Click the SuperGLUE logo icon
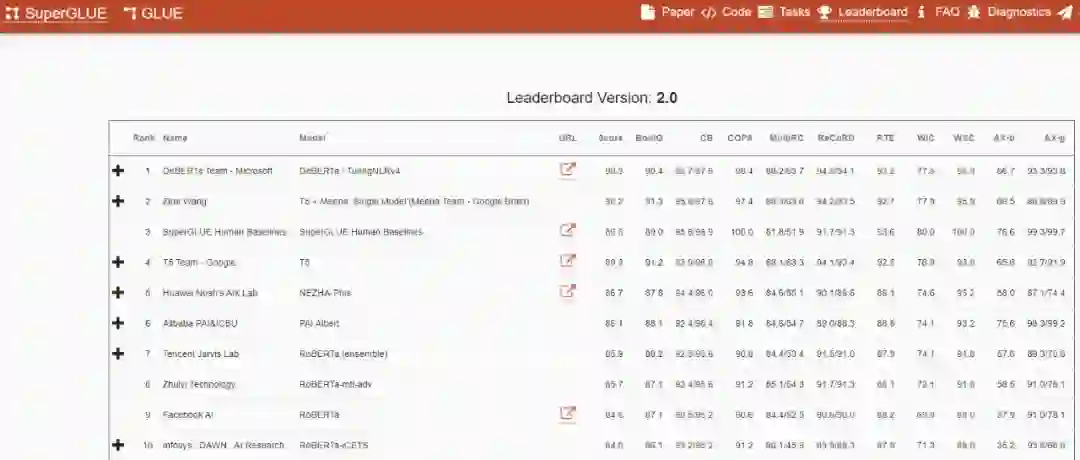Viewport: 1080px width, 460px height. 12,13
